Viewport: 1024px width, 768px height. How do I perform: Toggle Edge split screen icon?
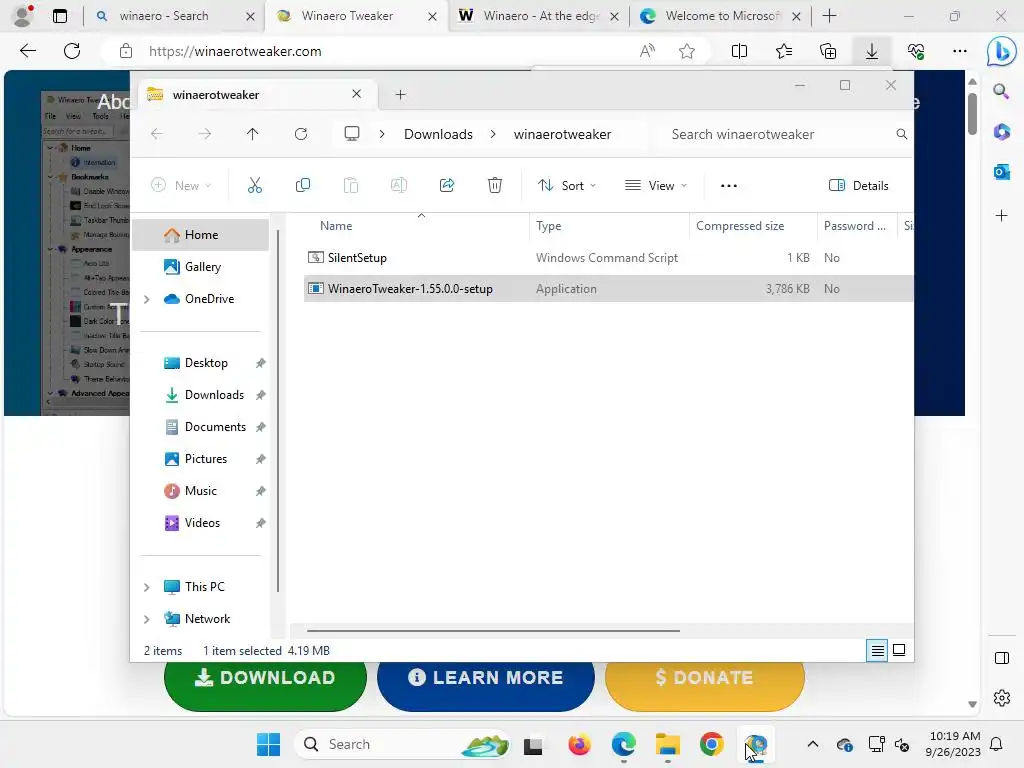click(x=739, y=51)
